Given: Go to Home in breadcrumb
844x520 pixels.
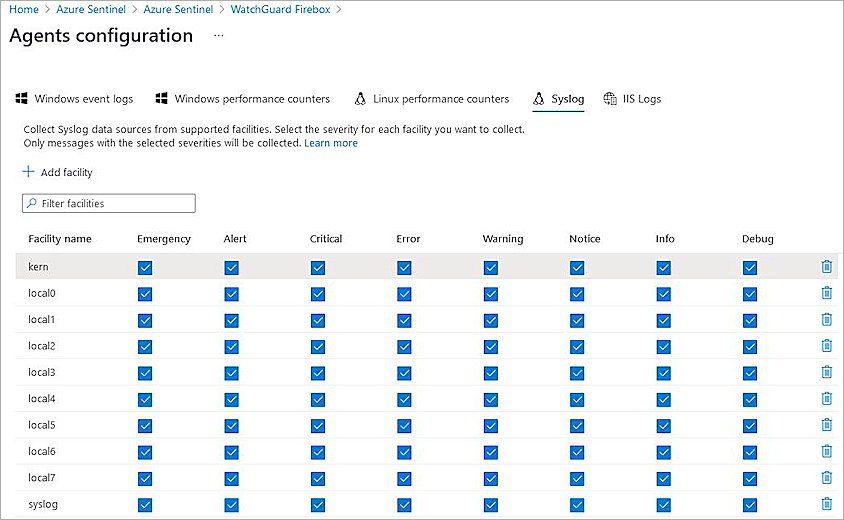Looking at the screenshot, I should click(x=23, y=9).
